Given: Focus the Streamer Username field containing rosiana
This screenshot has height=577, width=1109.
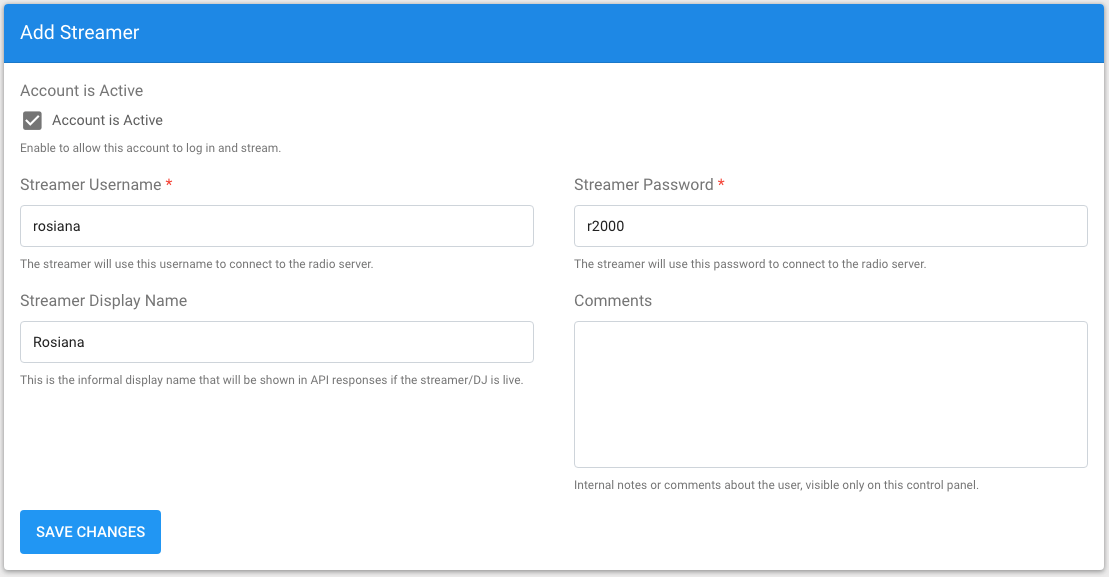Looking at the screenshot, I should click(x=277, y=226).
